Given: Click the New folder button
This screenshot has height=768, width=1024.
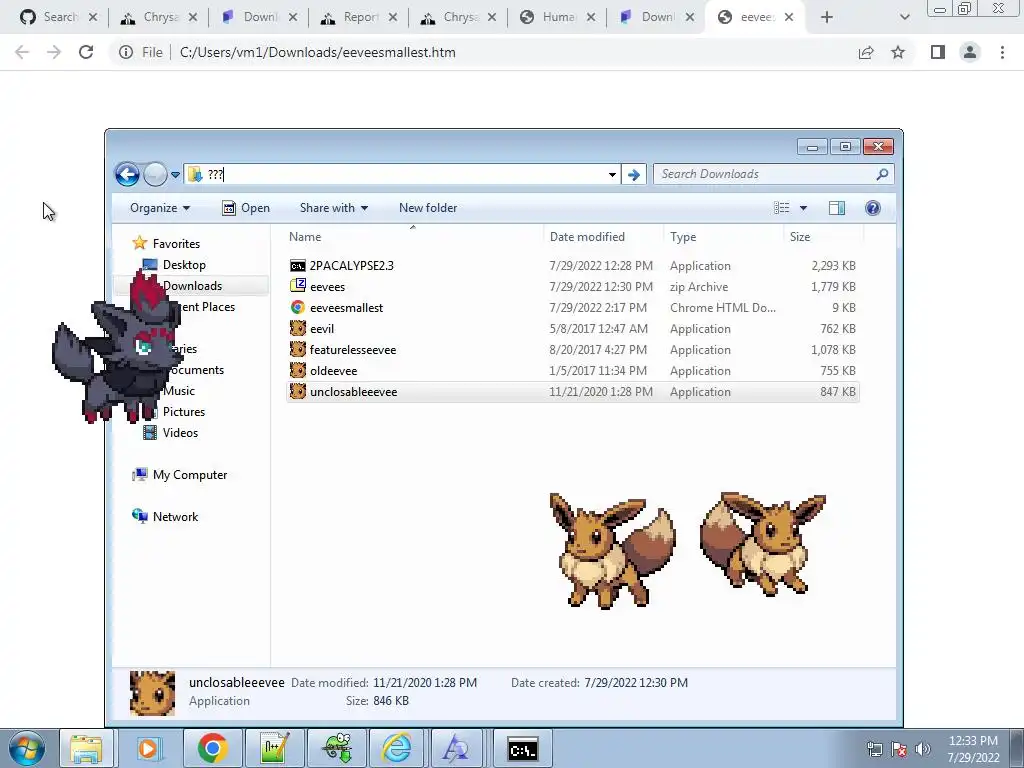Looking at the screenshot, I should tap(428, 208).
